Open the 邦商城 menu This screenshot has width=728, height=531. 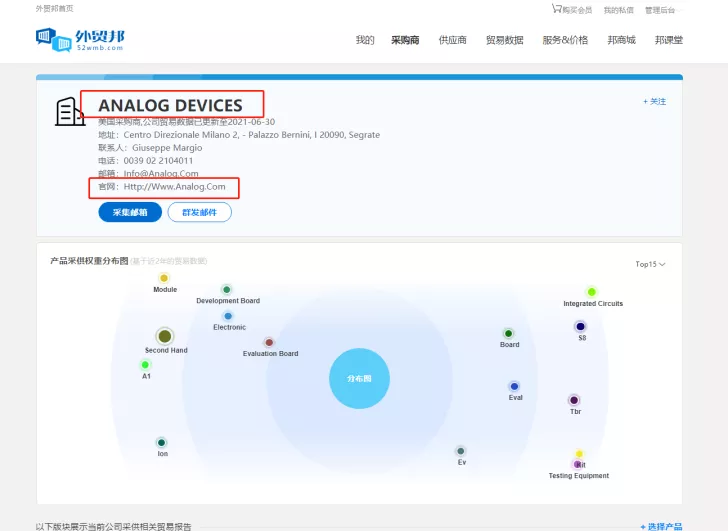click(x=622, y=40)
